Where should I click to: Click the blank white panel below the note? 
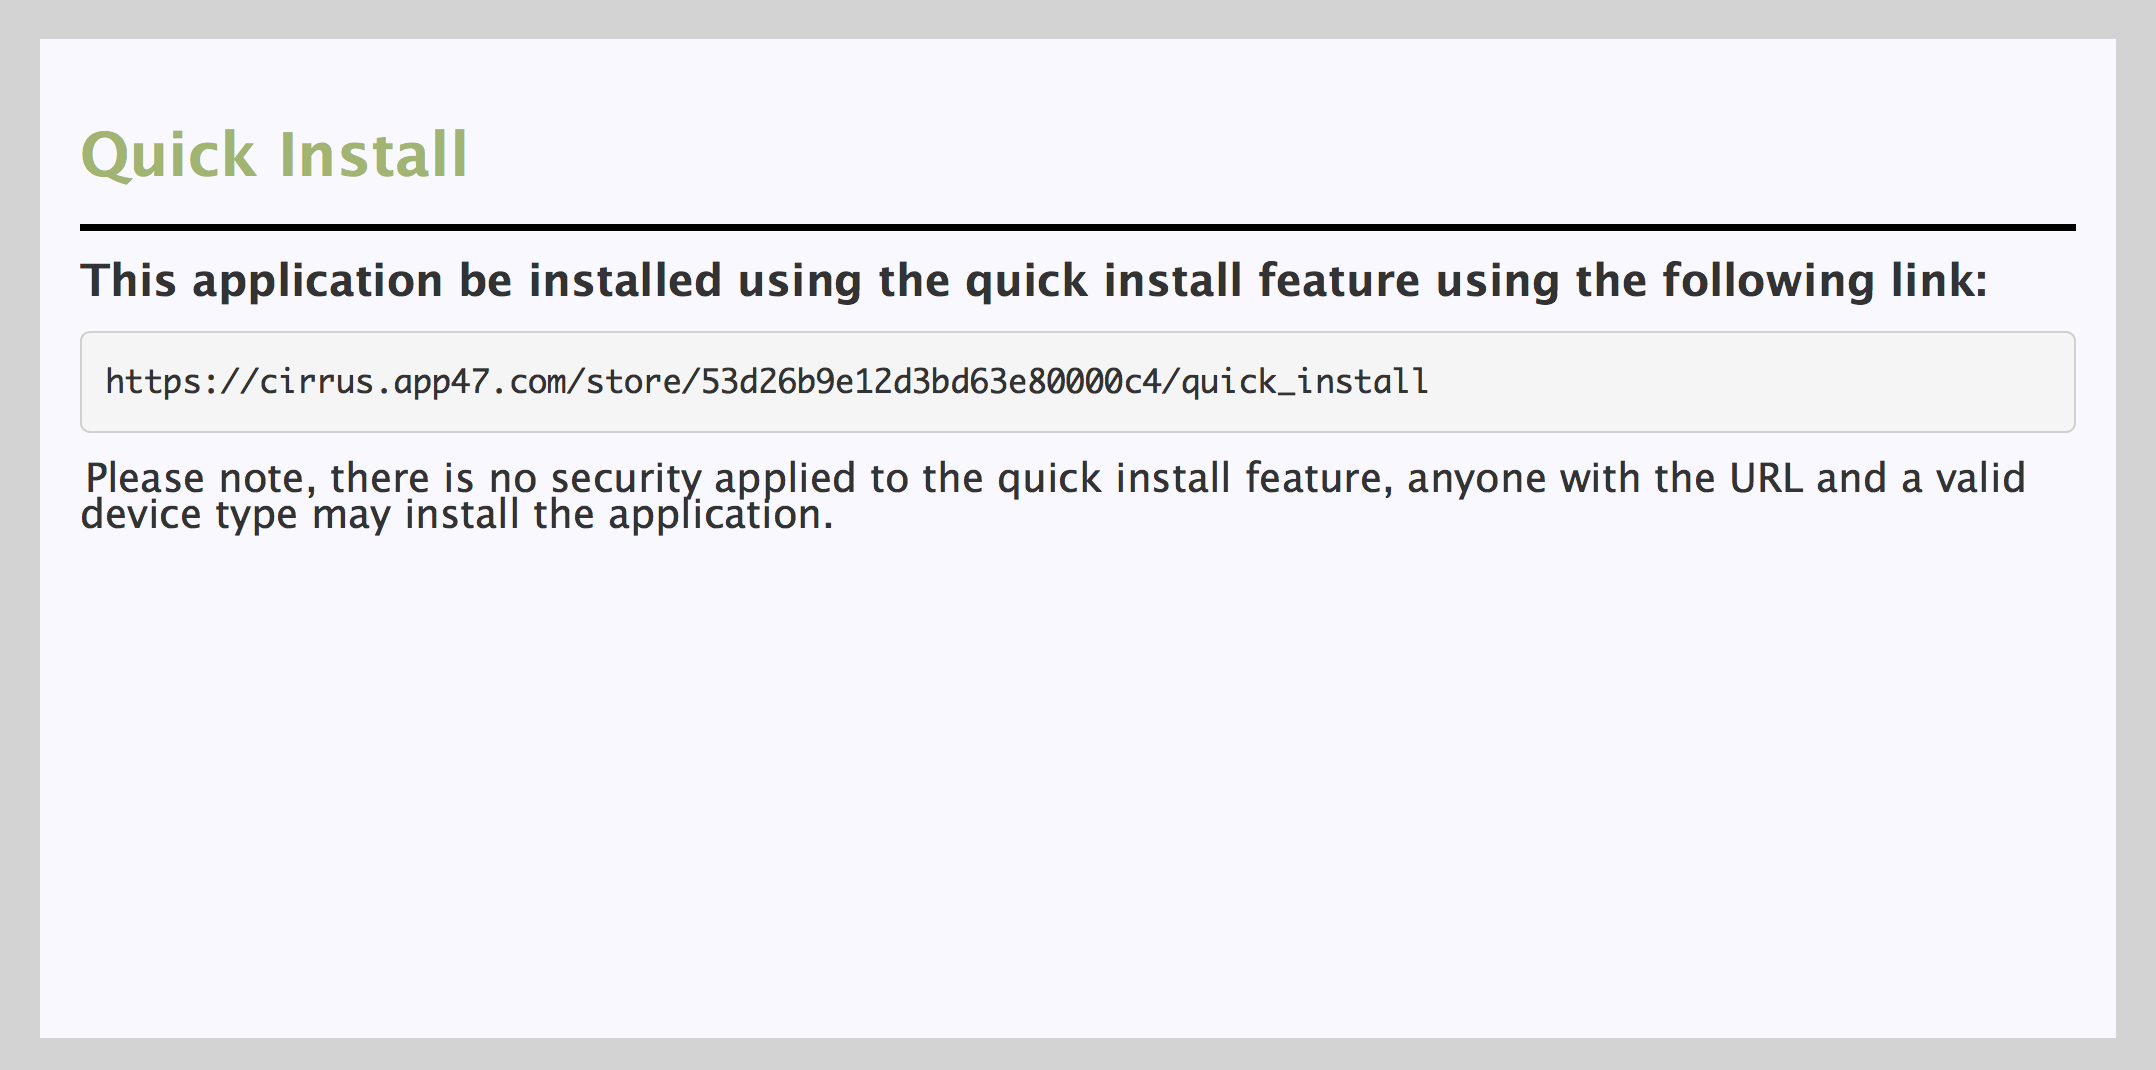[x=1078, y=790]
